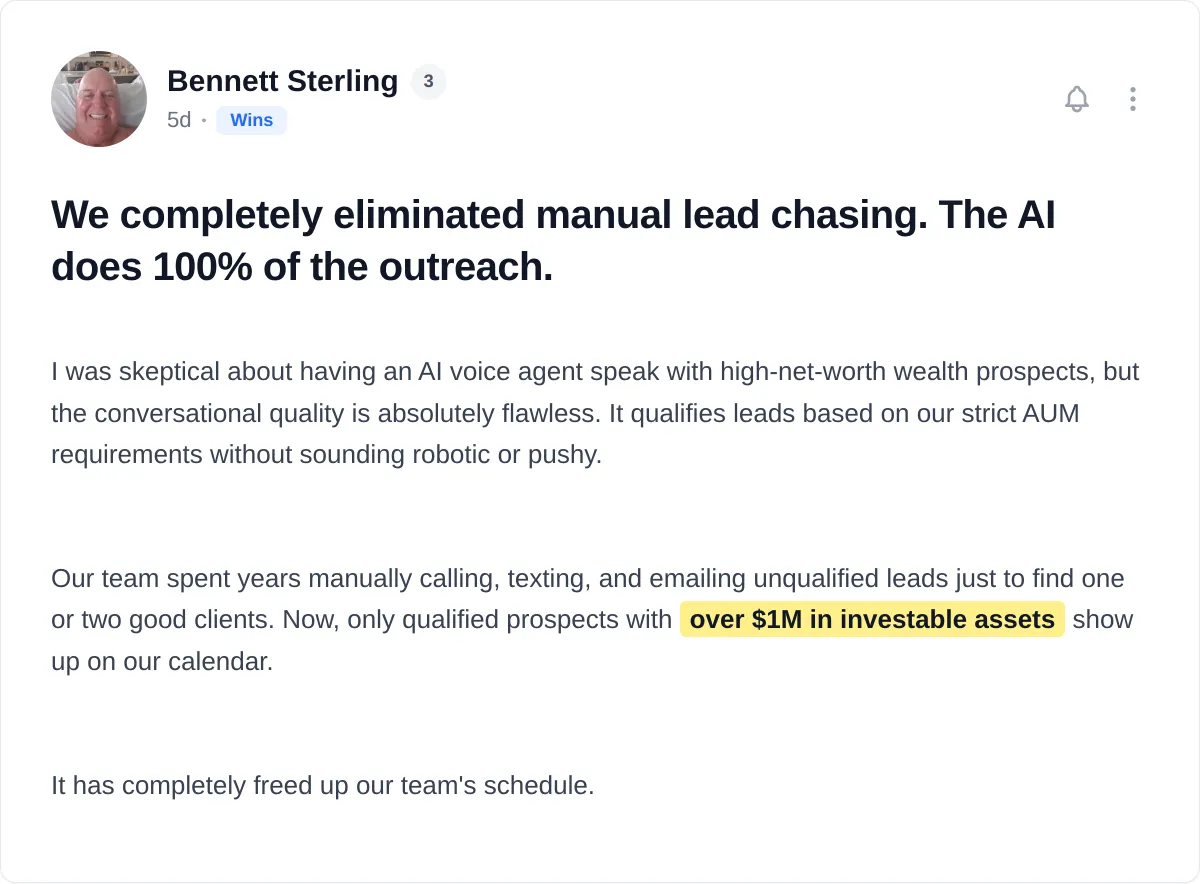Screen dimensions: 1200x884
Task: Click the paragraph starting with Our team spent years
Action: (592, 620)
